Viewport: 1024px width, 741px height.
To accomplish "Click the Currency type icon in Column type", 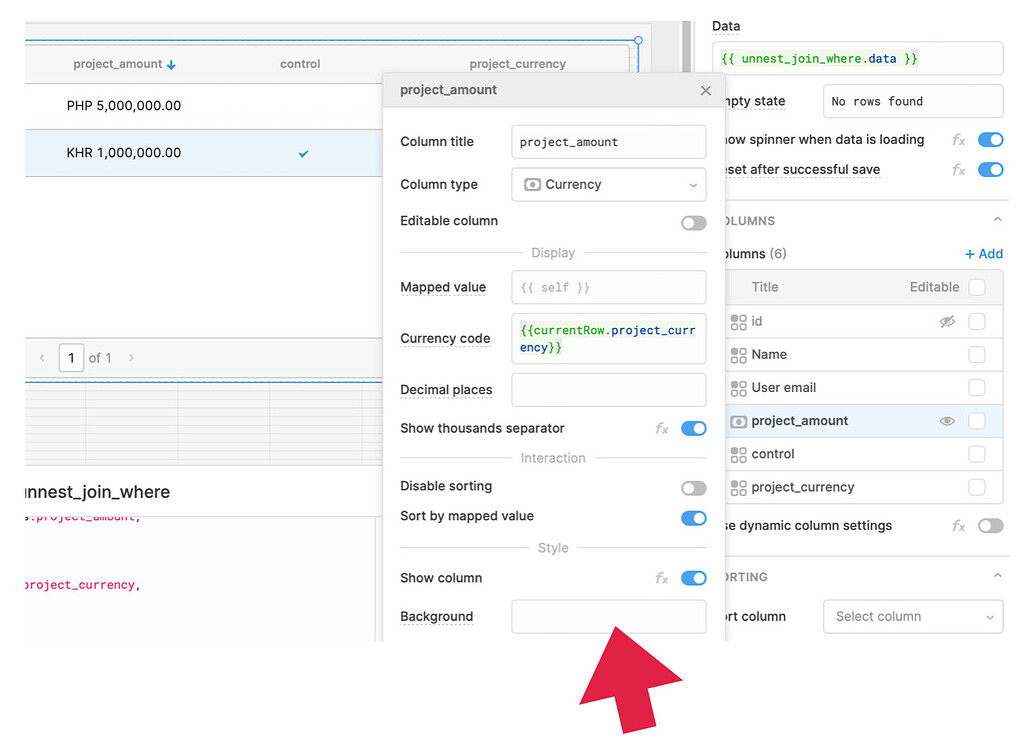I will tap(536, 184).
